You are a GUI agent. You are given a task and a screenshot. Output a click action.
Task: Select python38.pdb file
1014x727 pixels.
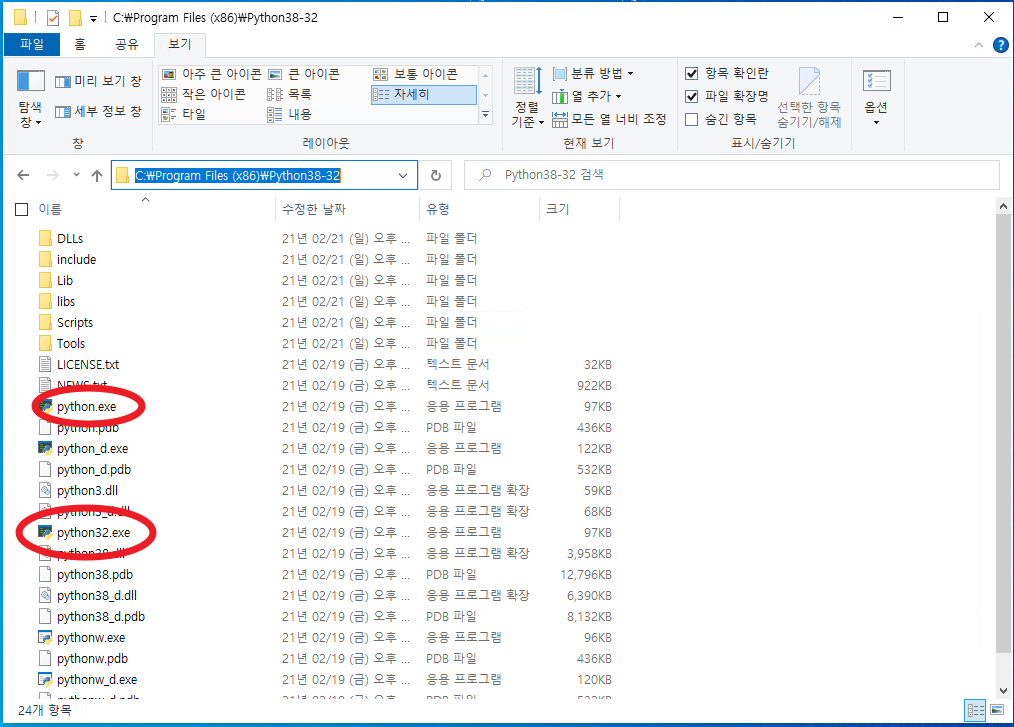tap(94, 575)
